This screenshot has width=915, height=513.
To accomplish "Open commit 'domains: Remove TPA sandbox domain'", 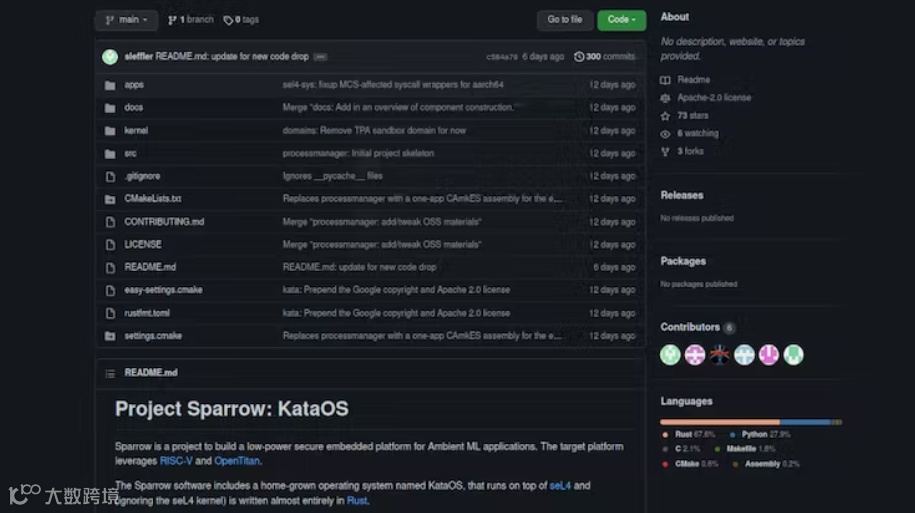I will (374, 131).
